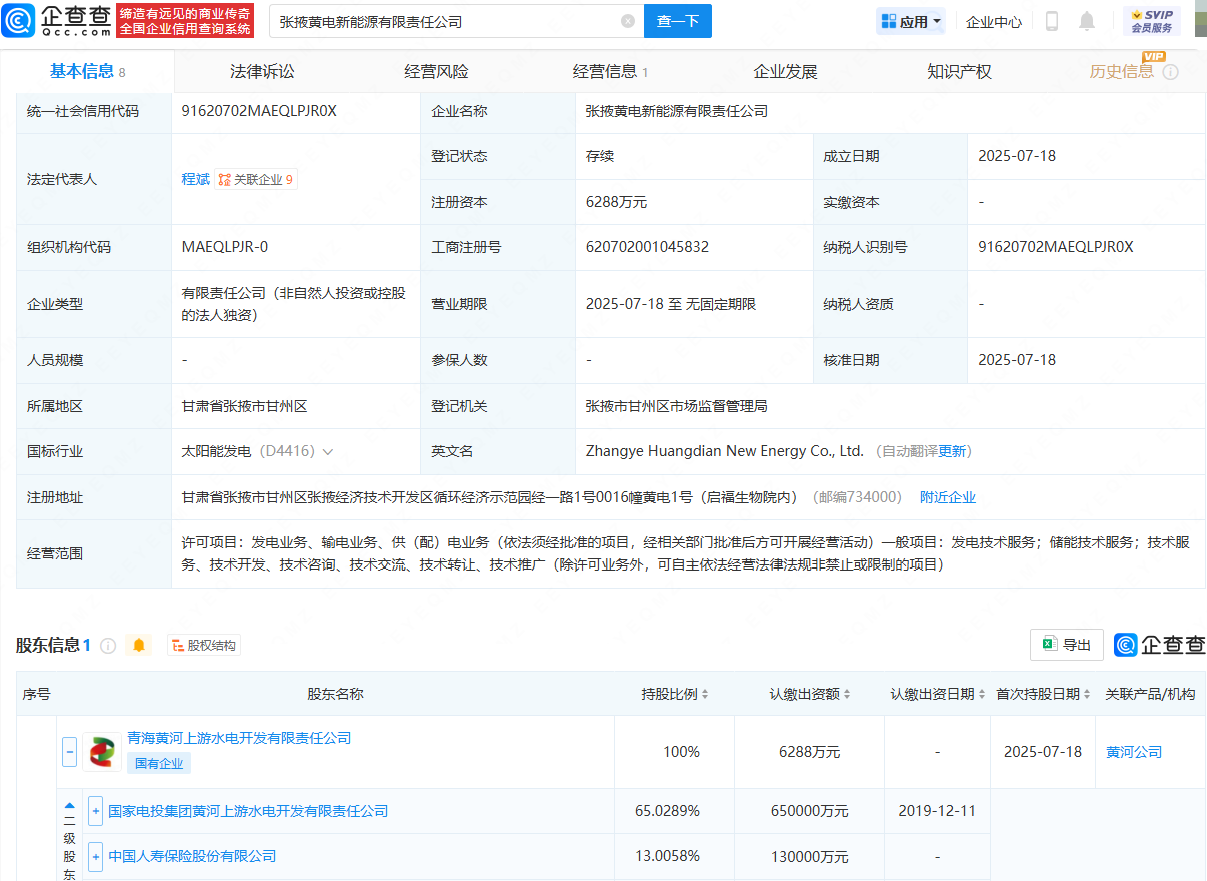Click 2019-12-11 contribution date cell

tap(937, 811)
